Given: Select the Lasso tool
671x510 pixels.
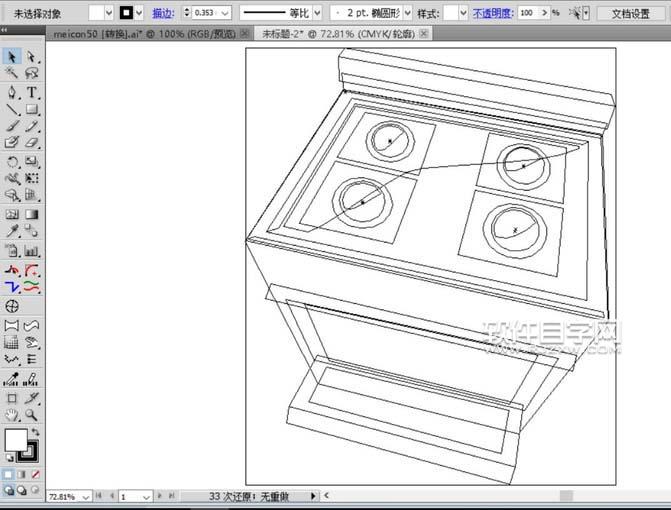Looking at the screenshot, I should tap(31, 73).
